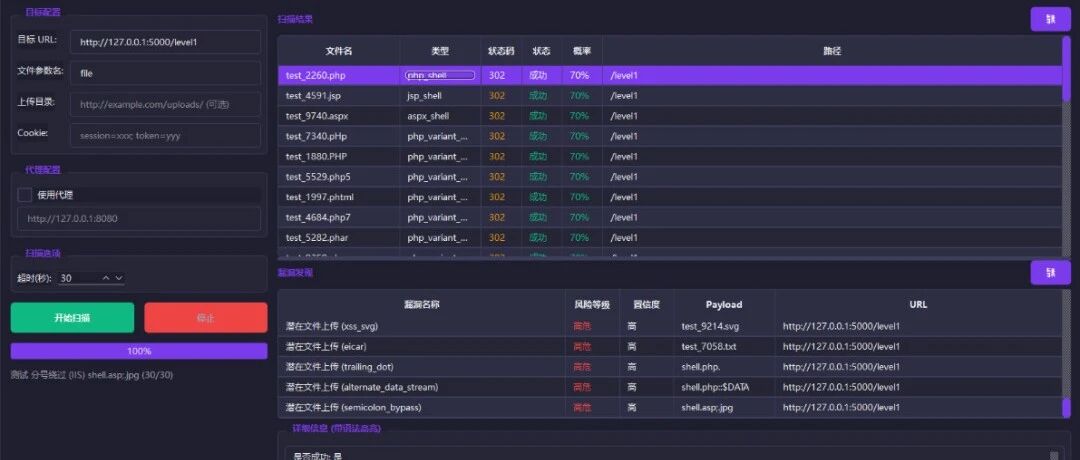Click the aspx_shell type cell
Screen dimensions: 1080x460
440,116
